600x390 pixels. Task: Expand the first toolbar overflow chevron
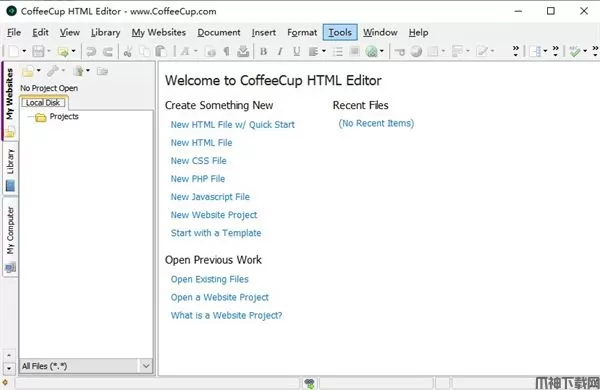[x=516, y=51]
